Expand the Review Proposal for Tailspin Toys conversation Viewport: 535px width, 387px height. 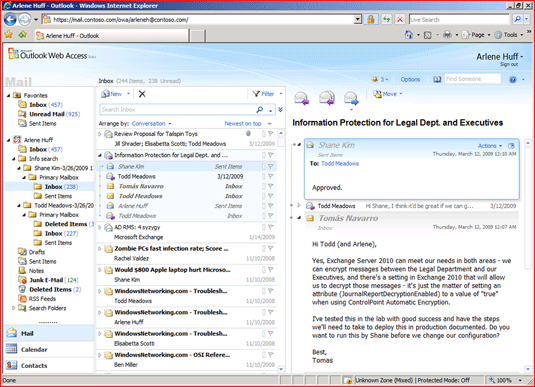click(100, 134)
